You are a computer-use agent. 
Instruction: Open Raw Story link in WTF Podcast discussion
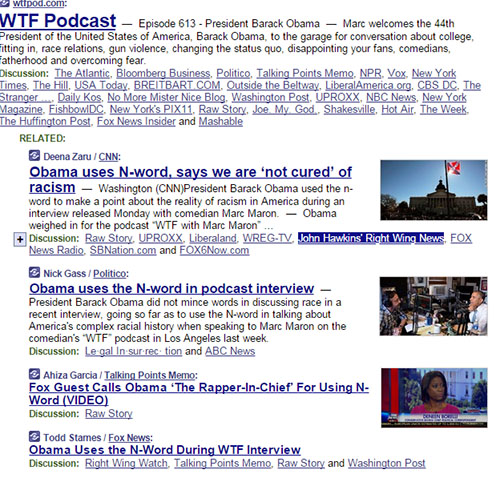222,109
